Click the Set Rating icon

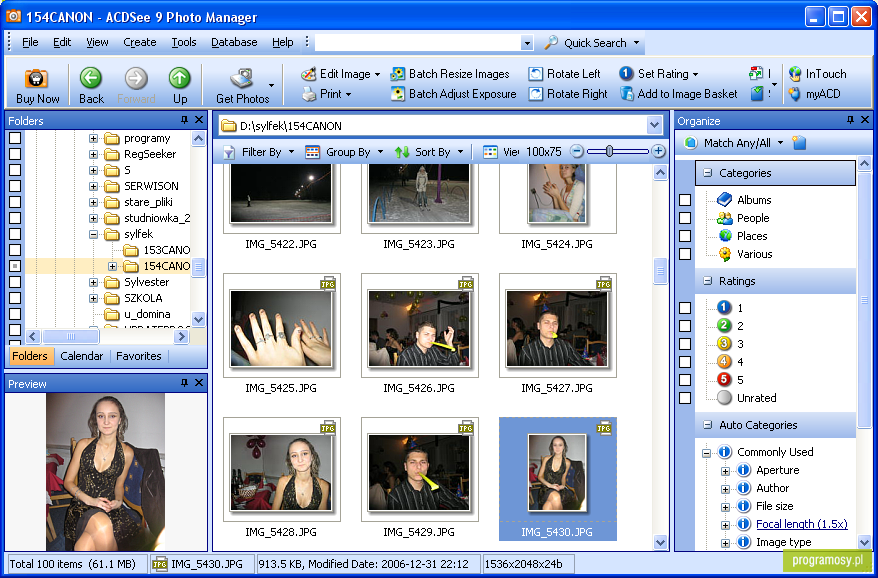click(x=627, y=73)
